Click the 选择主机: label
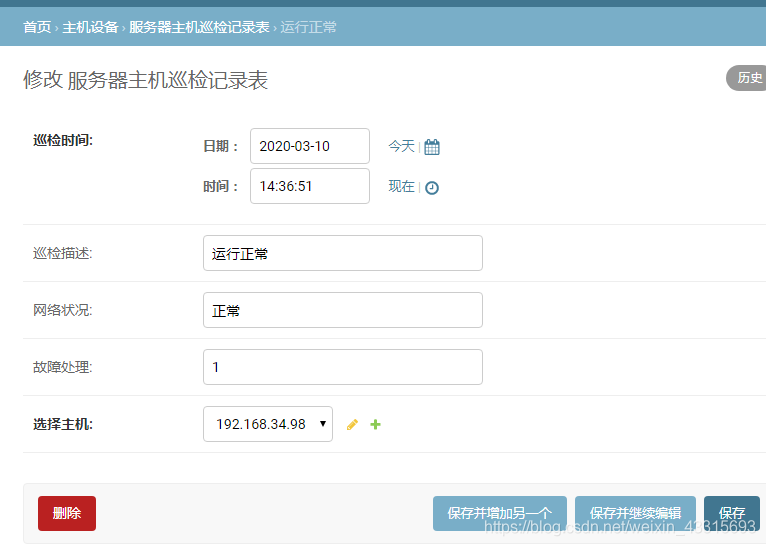This screenshot has height=546, width=766. tap(63, 424)
